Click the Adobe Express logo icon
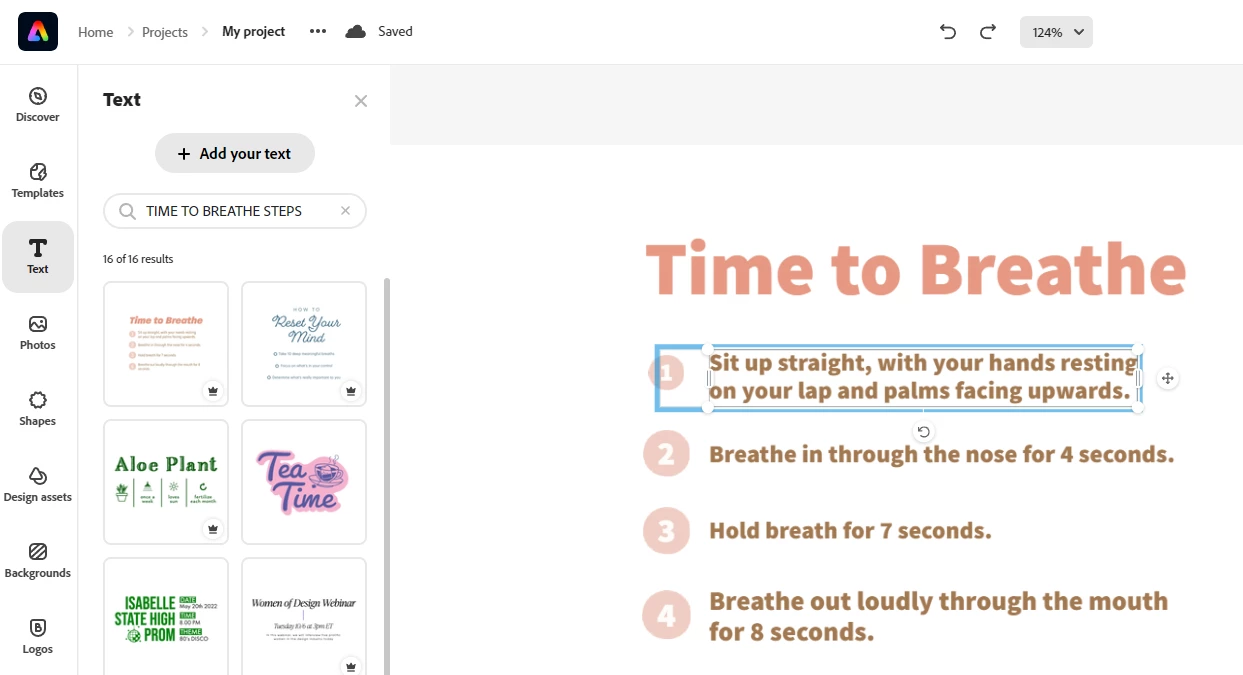1243x675 pixels. (38, 32)
